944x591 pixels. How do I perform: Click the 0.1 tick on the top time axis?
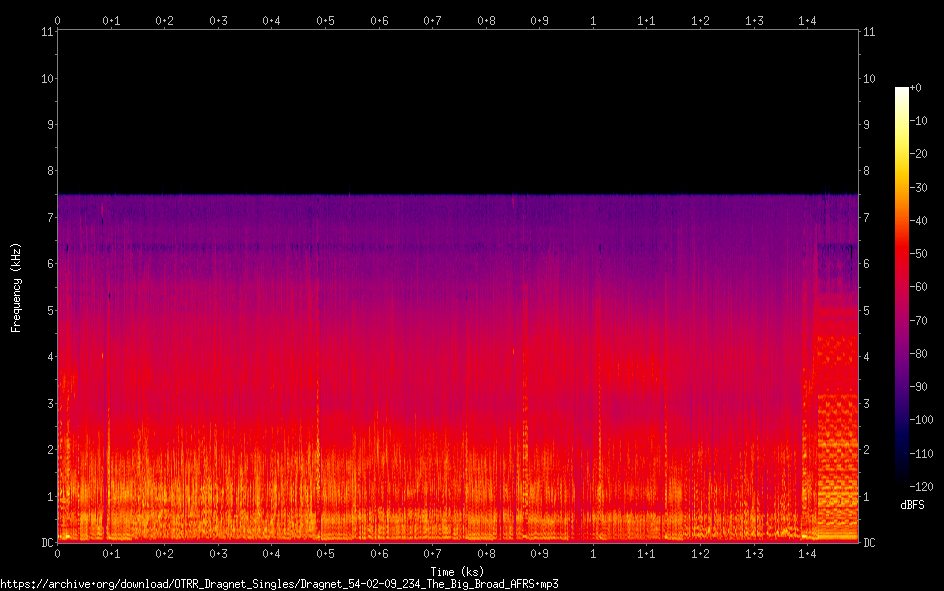(111, 20)
